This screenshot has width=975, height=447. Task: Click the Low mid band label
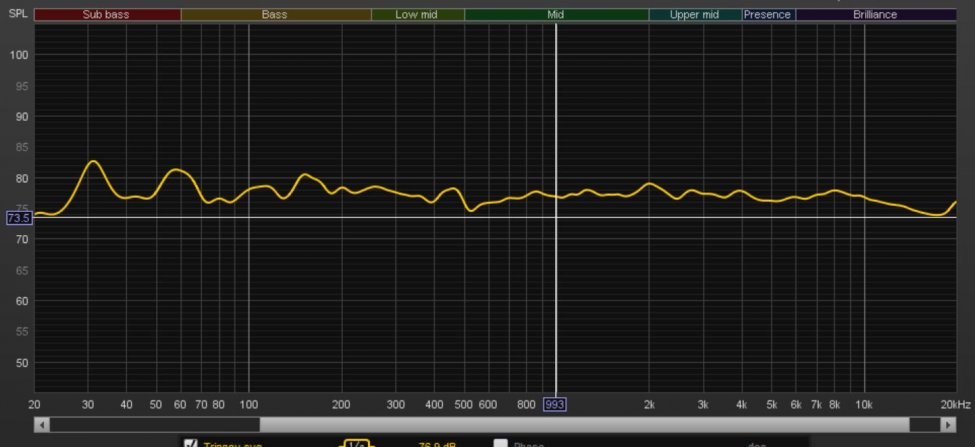417,15
